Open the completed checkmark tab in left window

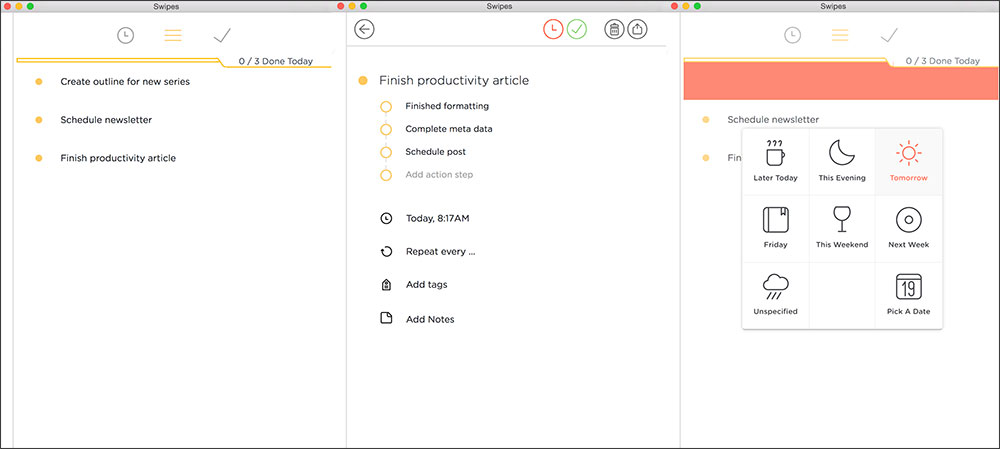click(222, 36)
